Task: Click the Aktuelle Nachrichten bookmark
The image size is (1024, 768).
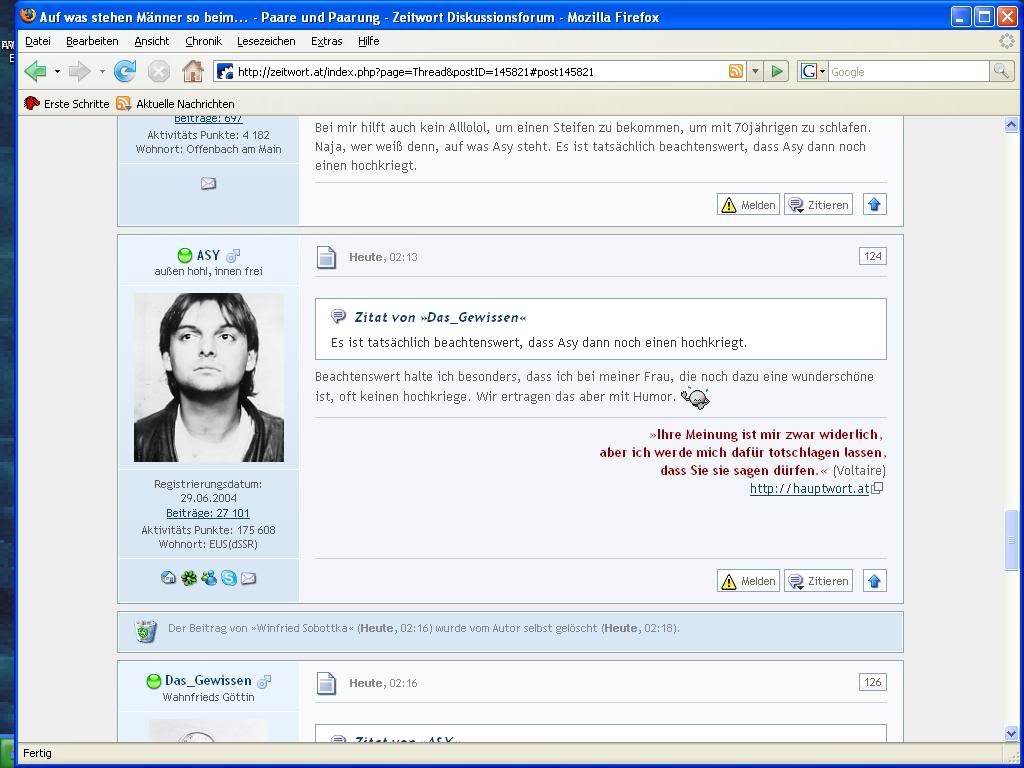Action: click(x=175, y=103)
